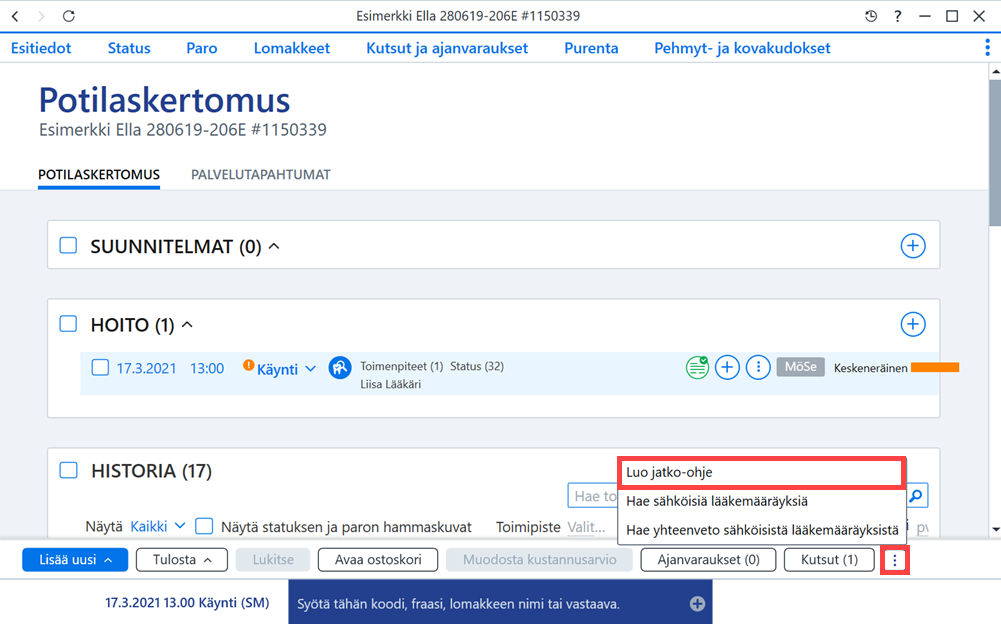Viewport: 1001px width, 624px height.
Task: Add a new item with the Hoito section plus icon
Action: [x=913, y=324]
